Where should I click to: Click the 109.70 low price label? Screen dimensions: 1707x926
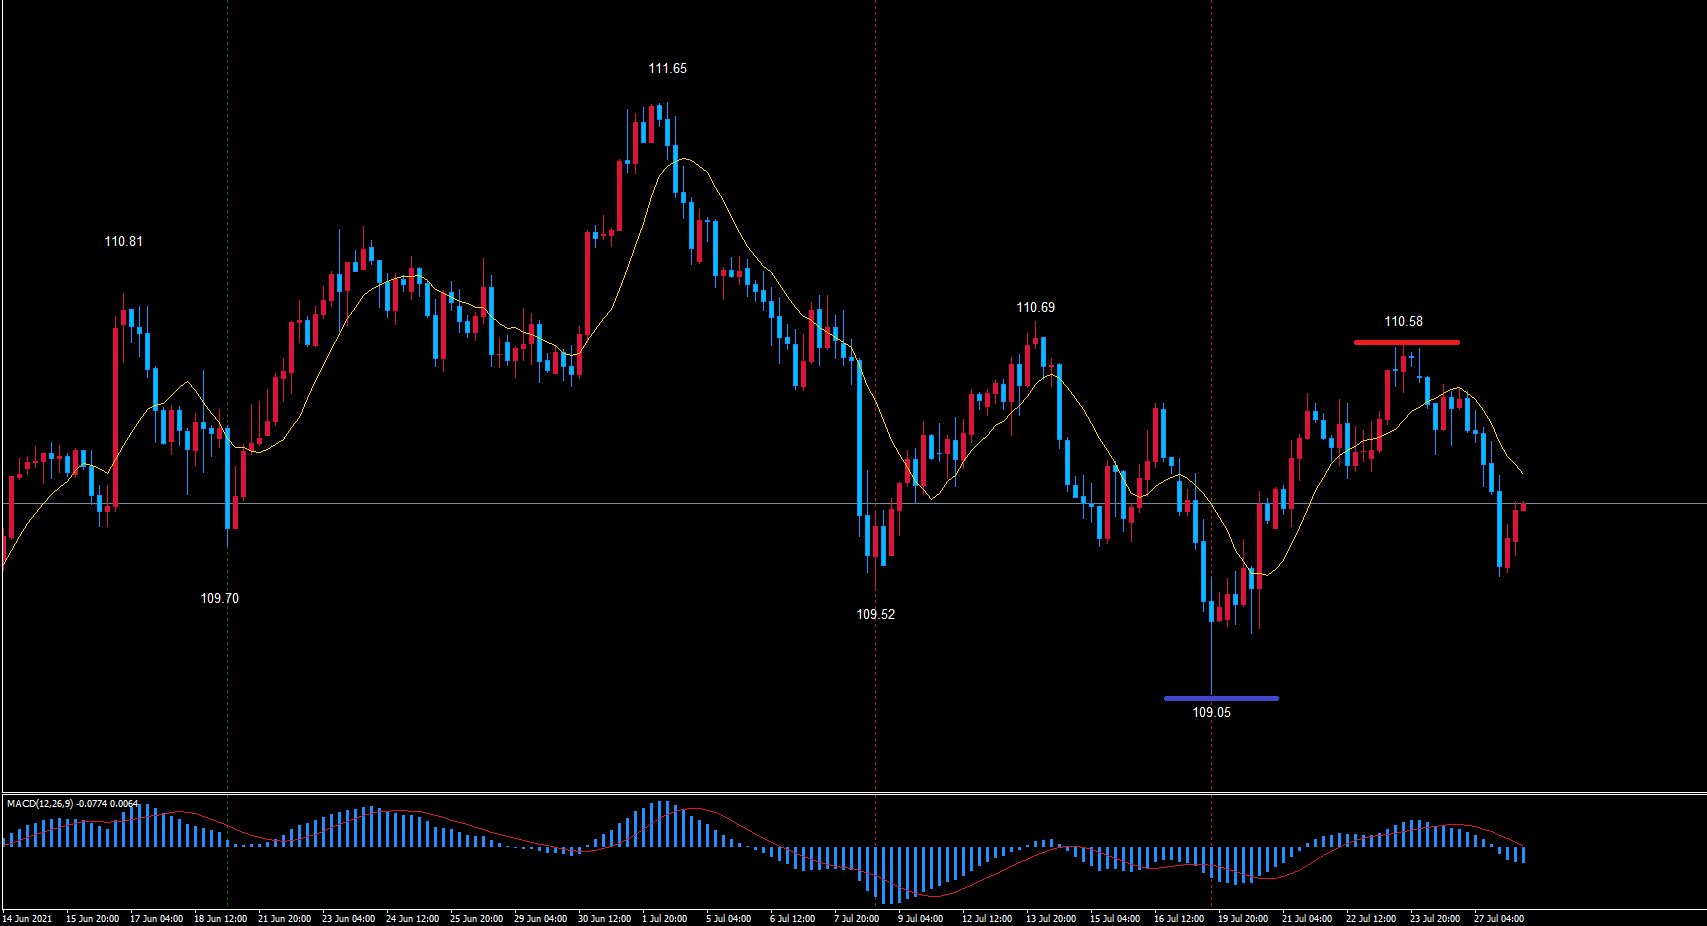click(x=218, y=597)
